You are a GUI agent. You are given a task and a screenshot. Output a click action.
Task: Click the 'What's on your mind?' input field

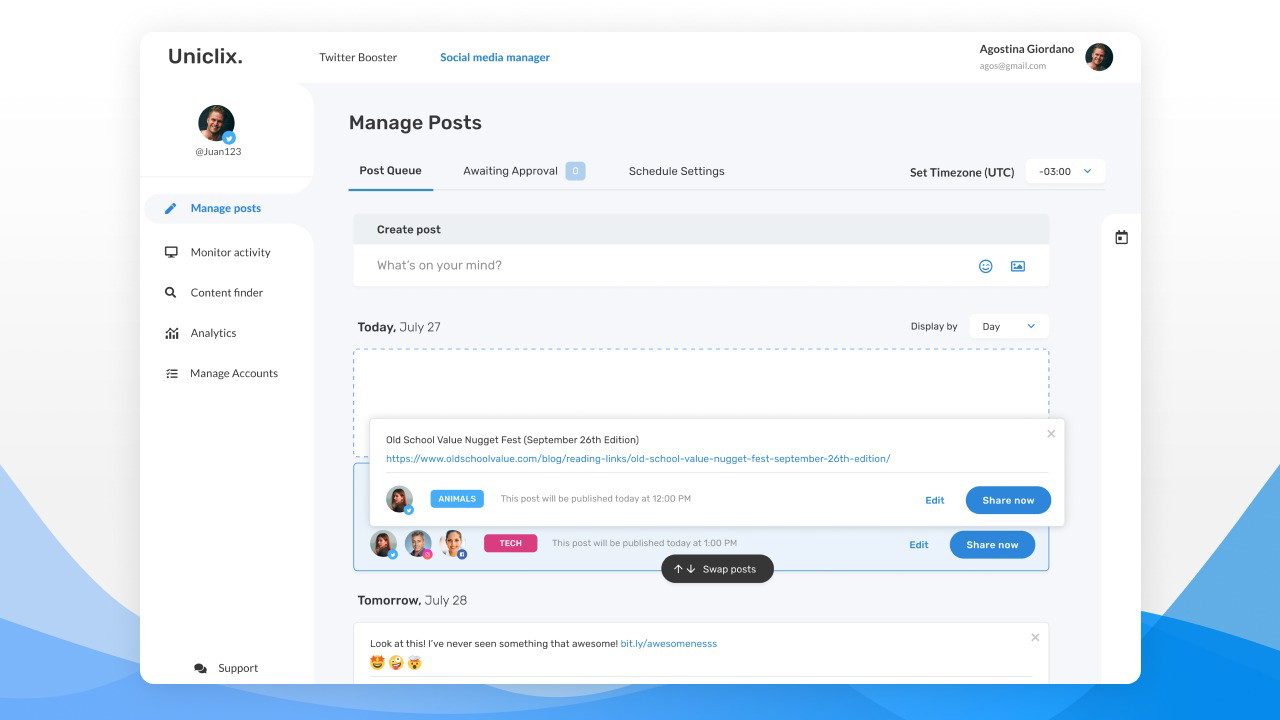click(x=660, y=266)
